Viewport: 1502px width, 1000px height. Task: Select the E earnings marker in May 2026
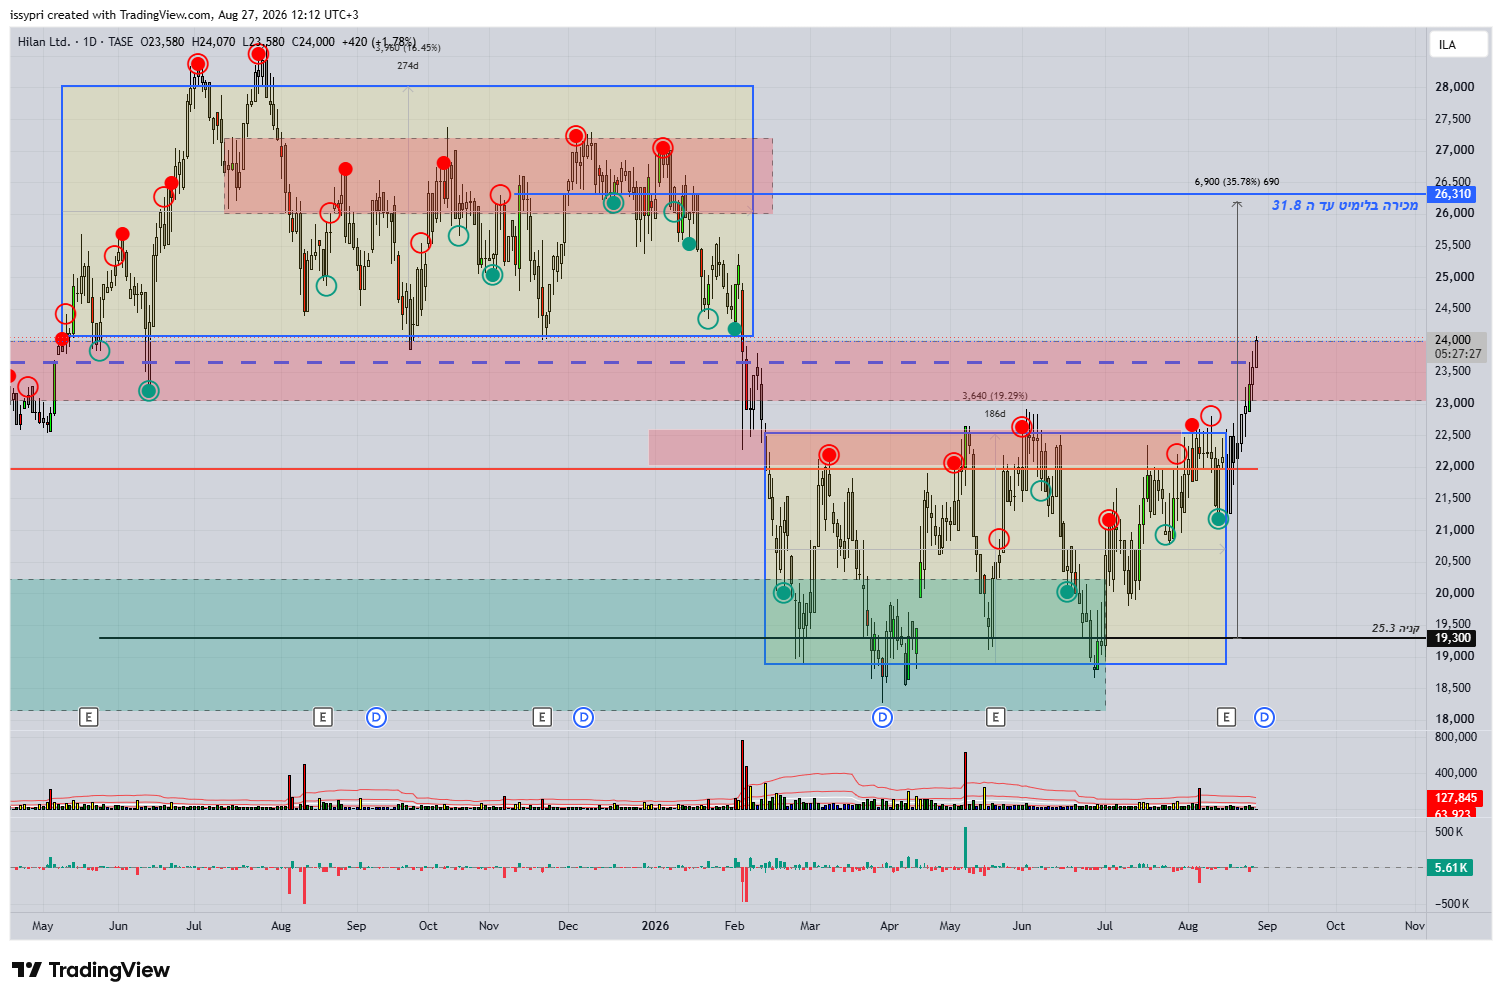(995, 717)
